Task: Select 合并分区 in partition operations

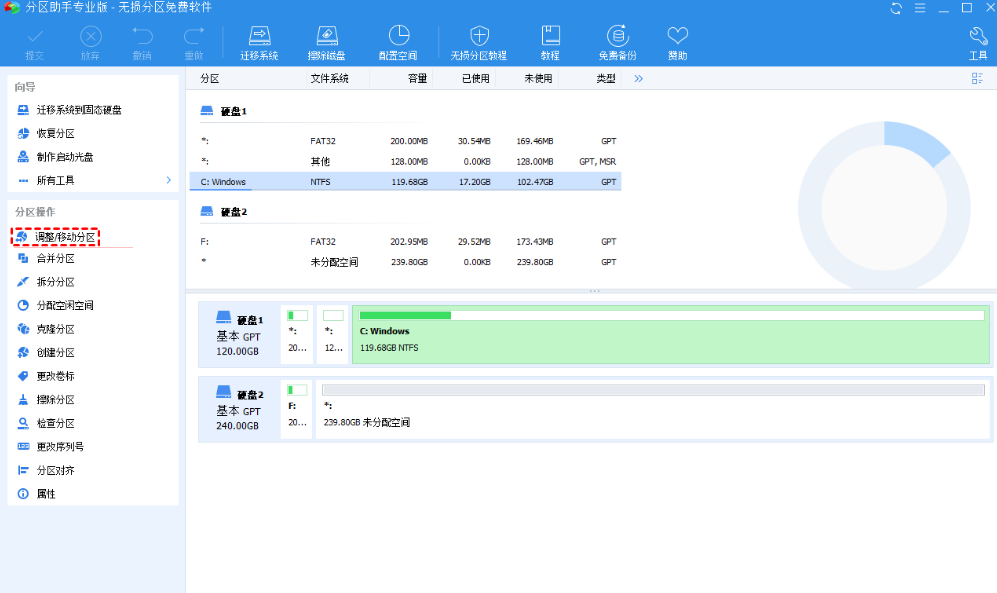Action: tap(56, 258)
